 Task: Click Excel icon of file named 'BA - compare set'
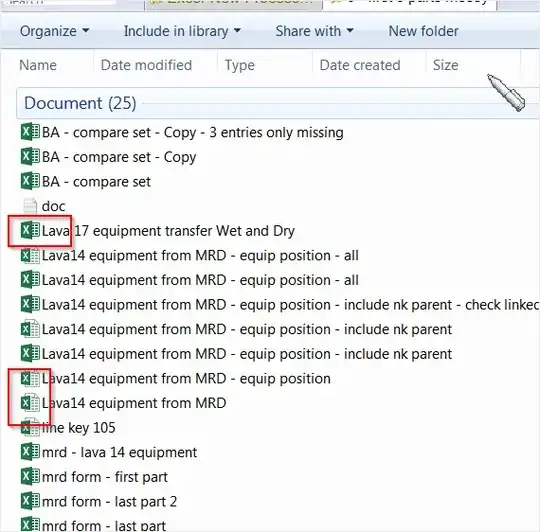(30, 181)
